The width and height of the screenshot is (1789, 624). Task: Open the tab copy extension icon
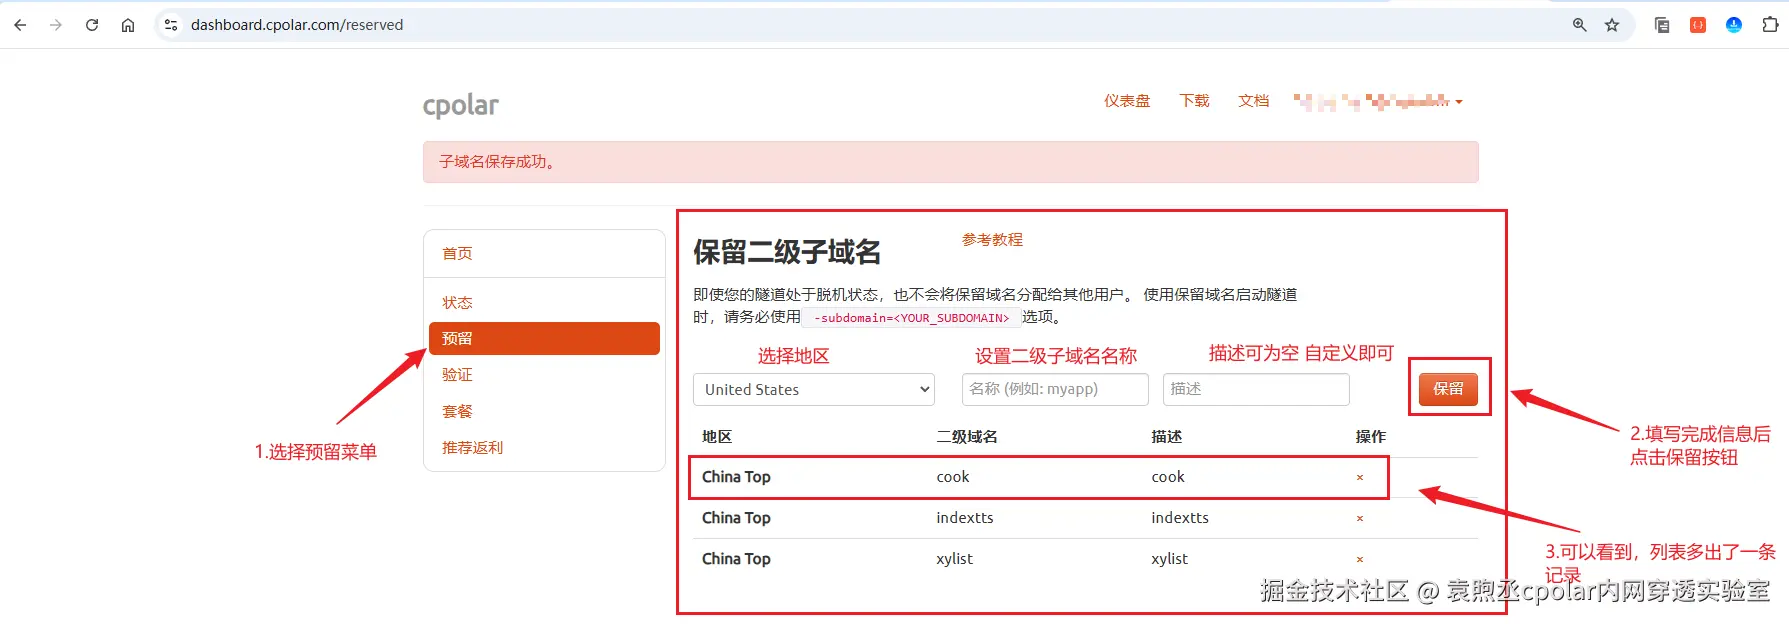(1662, 25)
